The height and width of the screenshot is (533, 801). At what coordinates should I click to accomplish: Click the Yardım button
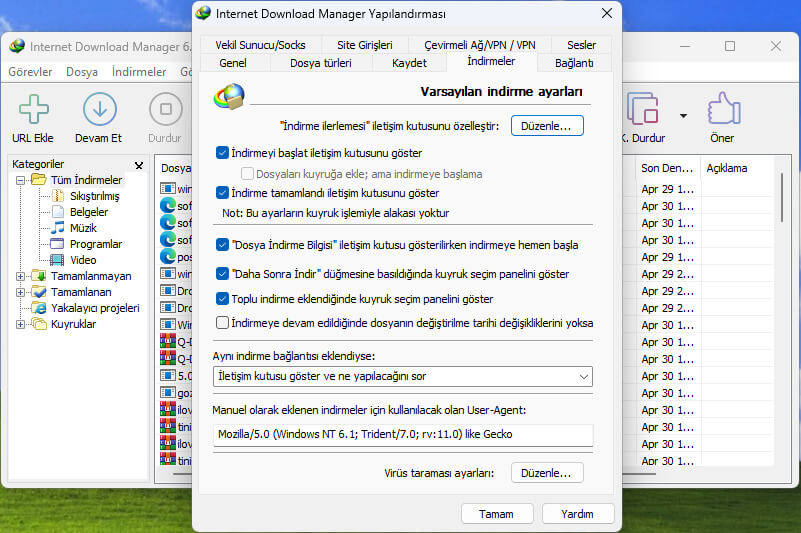coord(578,514)
